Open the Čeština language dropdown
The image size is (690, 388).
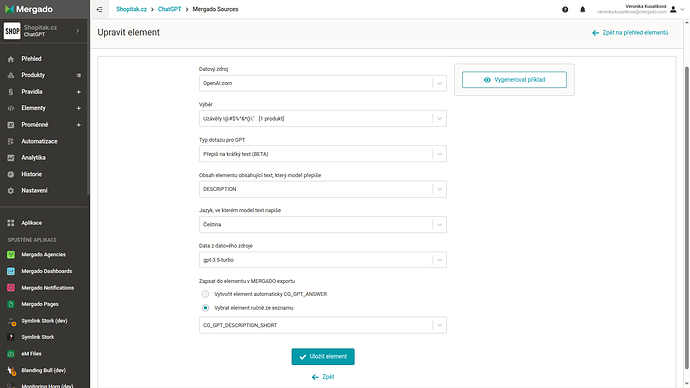coord(323,224)
